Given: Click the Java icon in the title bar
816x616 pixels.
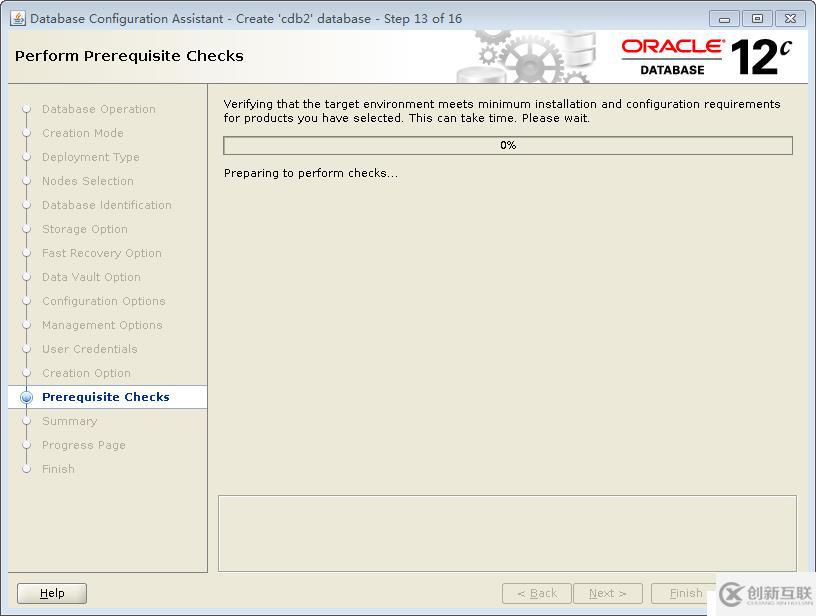Looking at the screenshot, I should click(x=18, y=18).
